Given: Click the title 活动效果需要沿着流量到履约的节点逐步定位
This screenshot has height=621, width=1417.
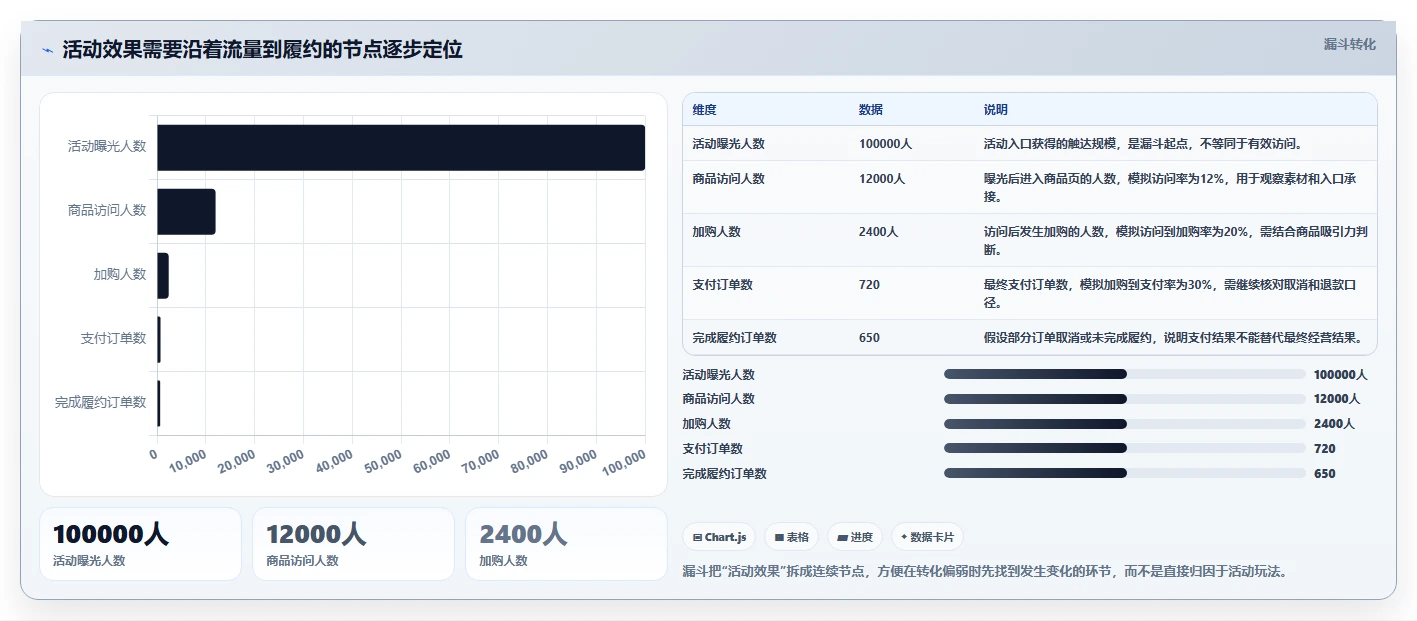Looking at the screenshot, I should click(x=262, y=50).
